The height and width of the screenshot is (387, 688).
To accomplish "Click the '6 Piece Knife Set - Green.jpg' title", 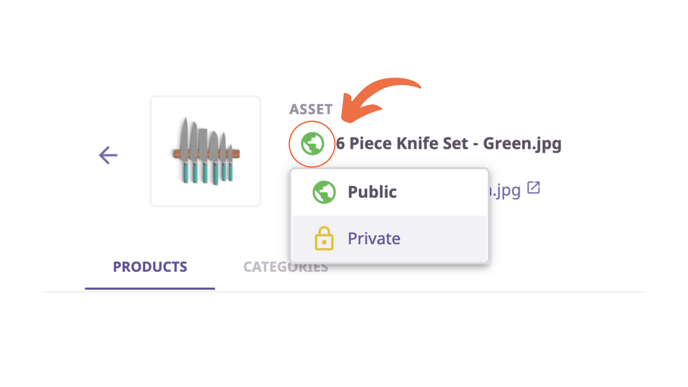I will click(448, 143).
